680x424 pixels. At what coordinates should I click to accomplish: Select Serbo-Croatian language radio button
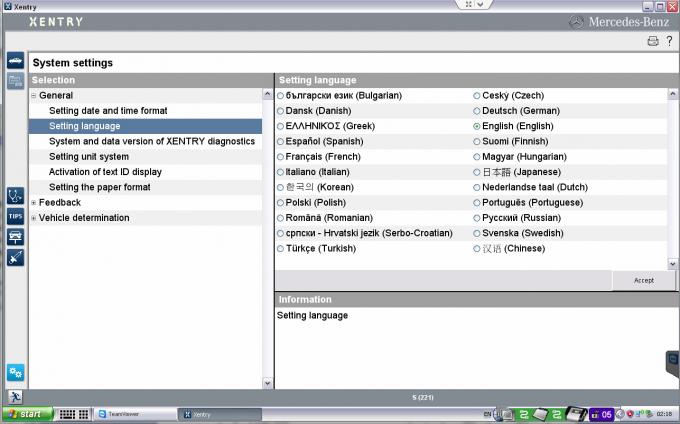[281, 233]
